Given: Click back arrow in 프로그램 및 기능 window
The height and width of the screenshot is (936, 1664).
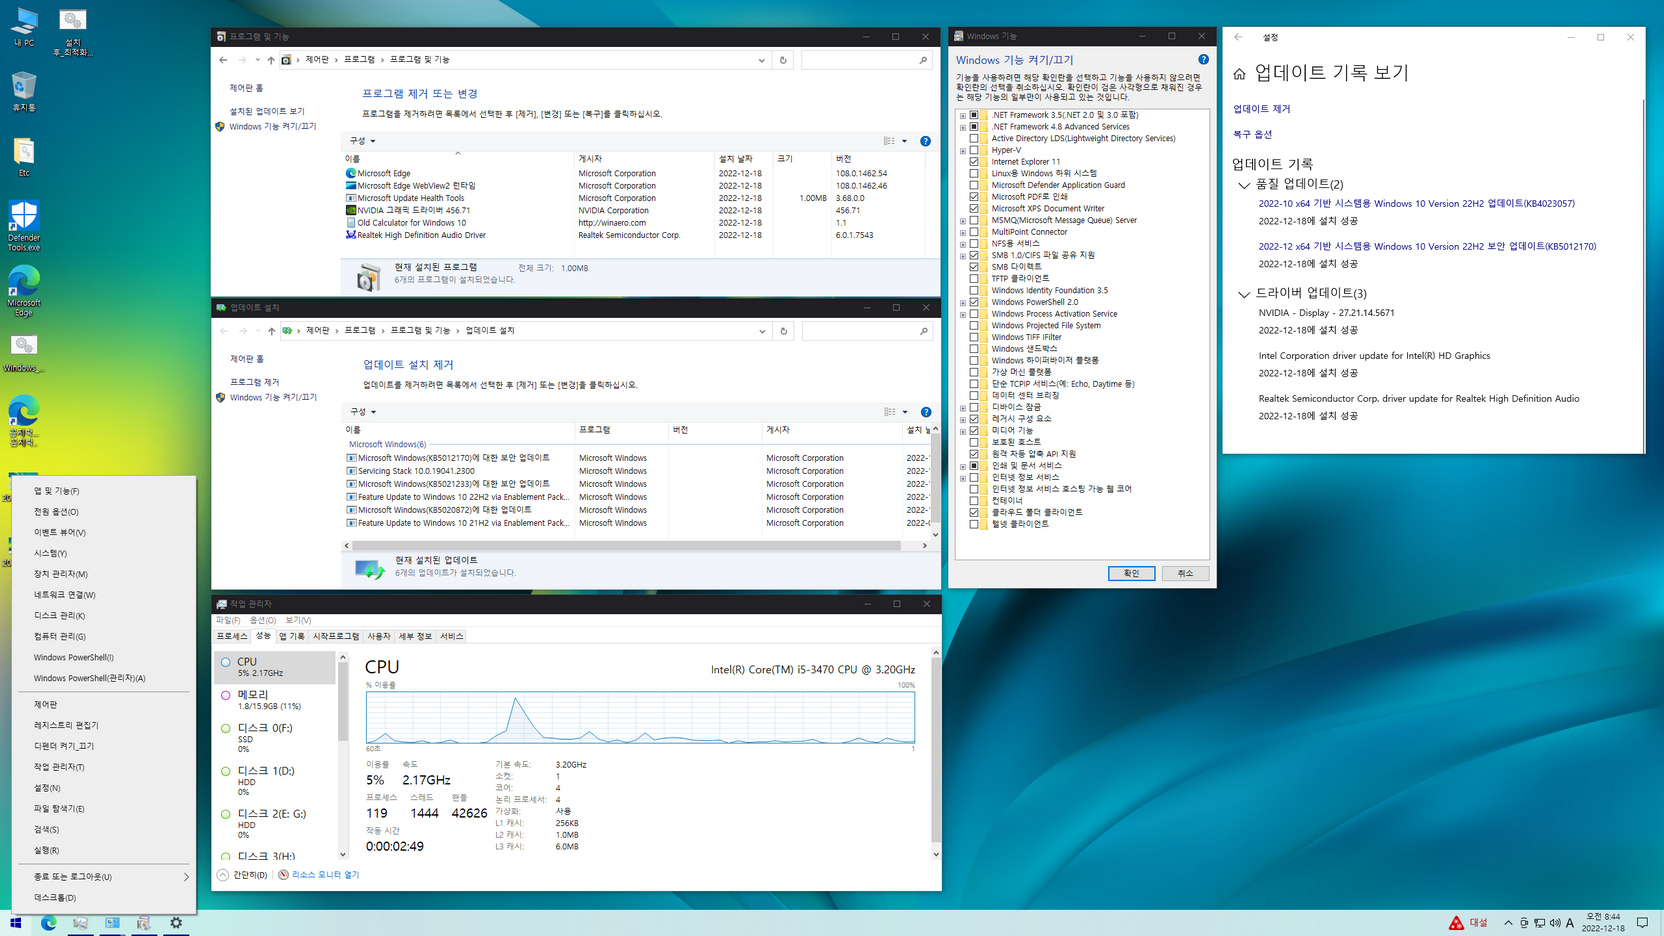Looking at the screenshot, I should (223, 60).
